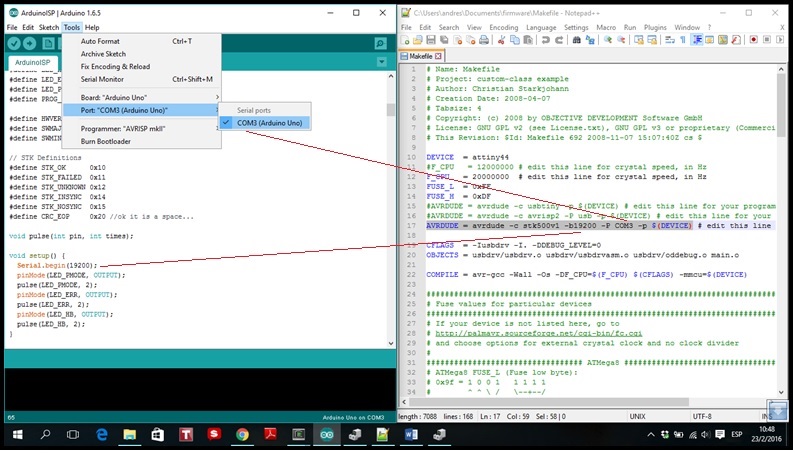Screen dimensions: 795x453
Task: Open Notepad++ Encoding menu
Action: (x=503, y=27)
